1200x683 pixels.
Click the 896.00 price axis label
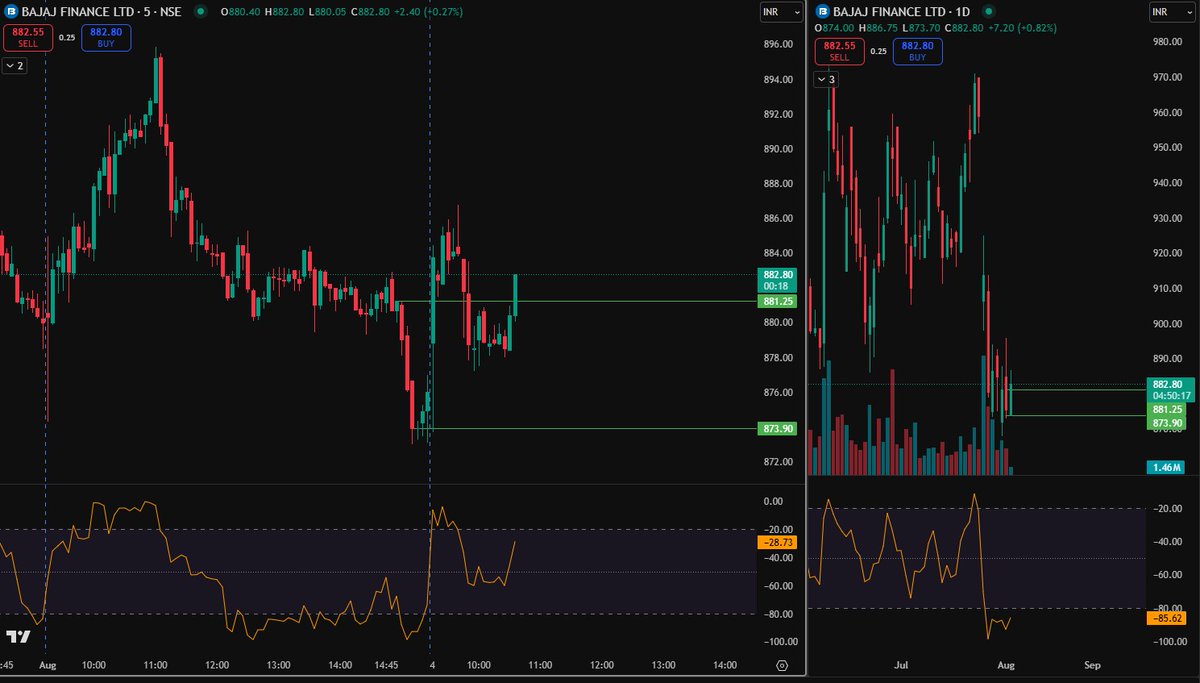point(778,44)
